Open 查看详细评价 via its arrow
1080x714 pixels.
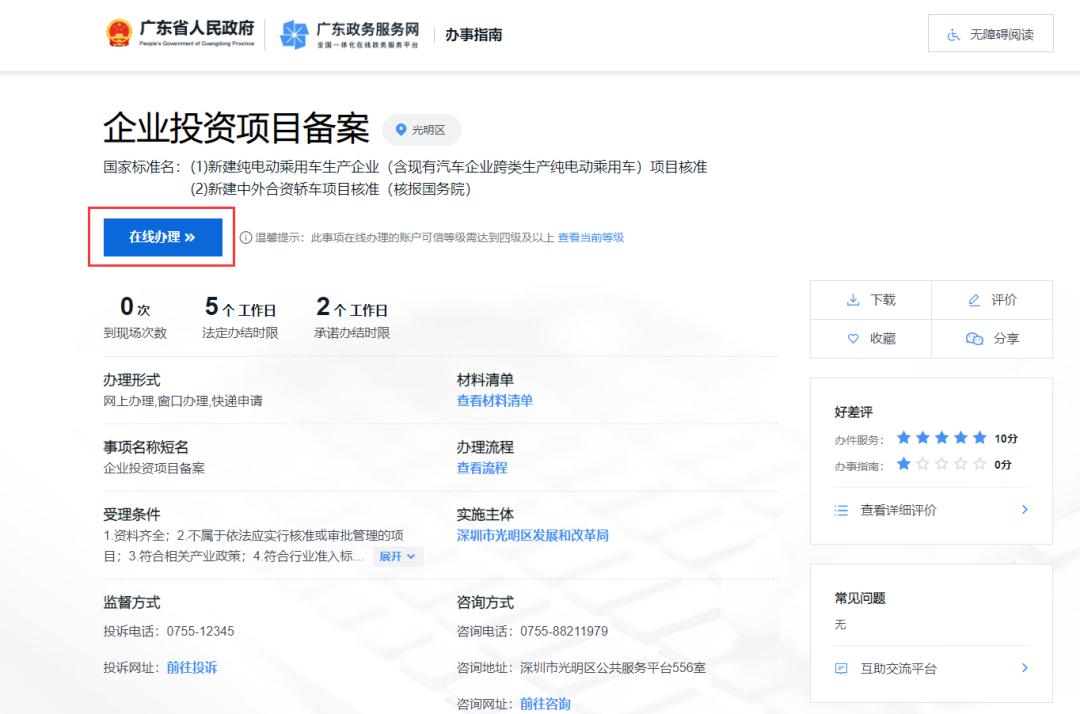tap(1024, 510)
